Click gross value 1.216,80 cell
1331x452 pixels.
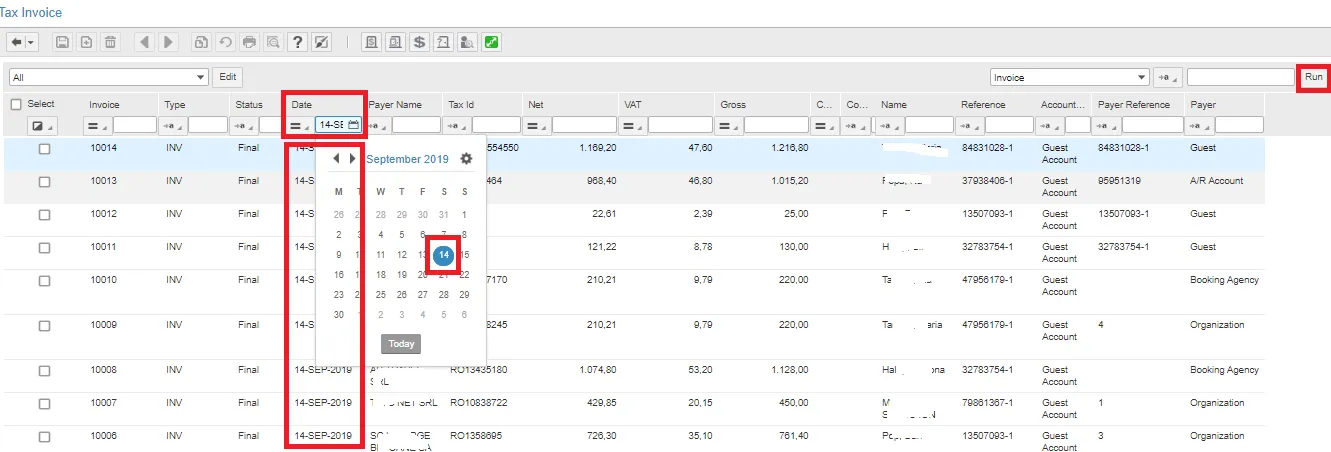788,148
